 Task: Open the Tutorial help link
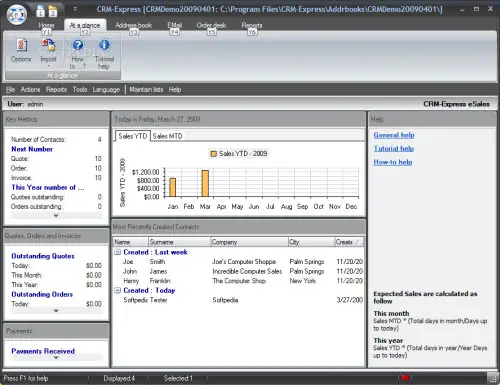(394, 149)
